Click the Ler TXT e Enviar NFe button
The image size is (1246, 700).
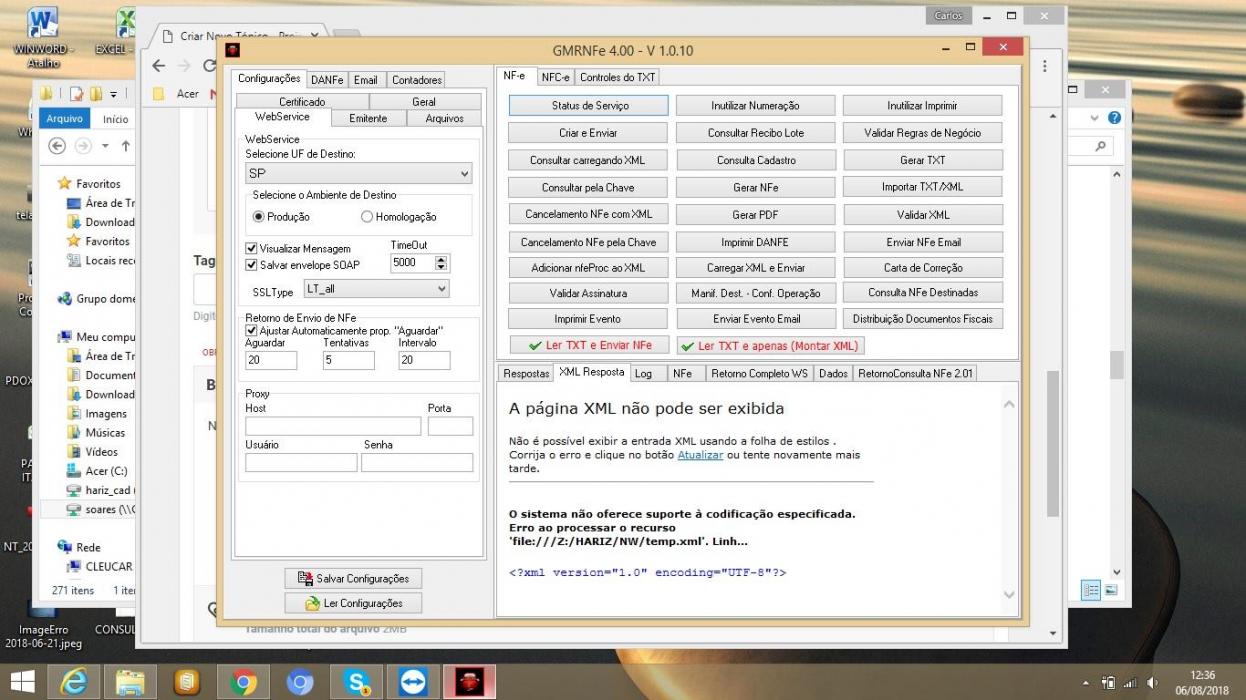[589, 345]
